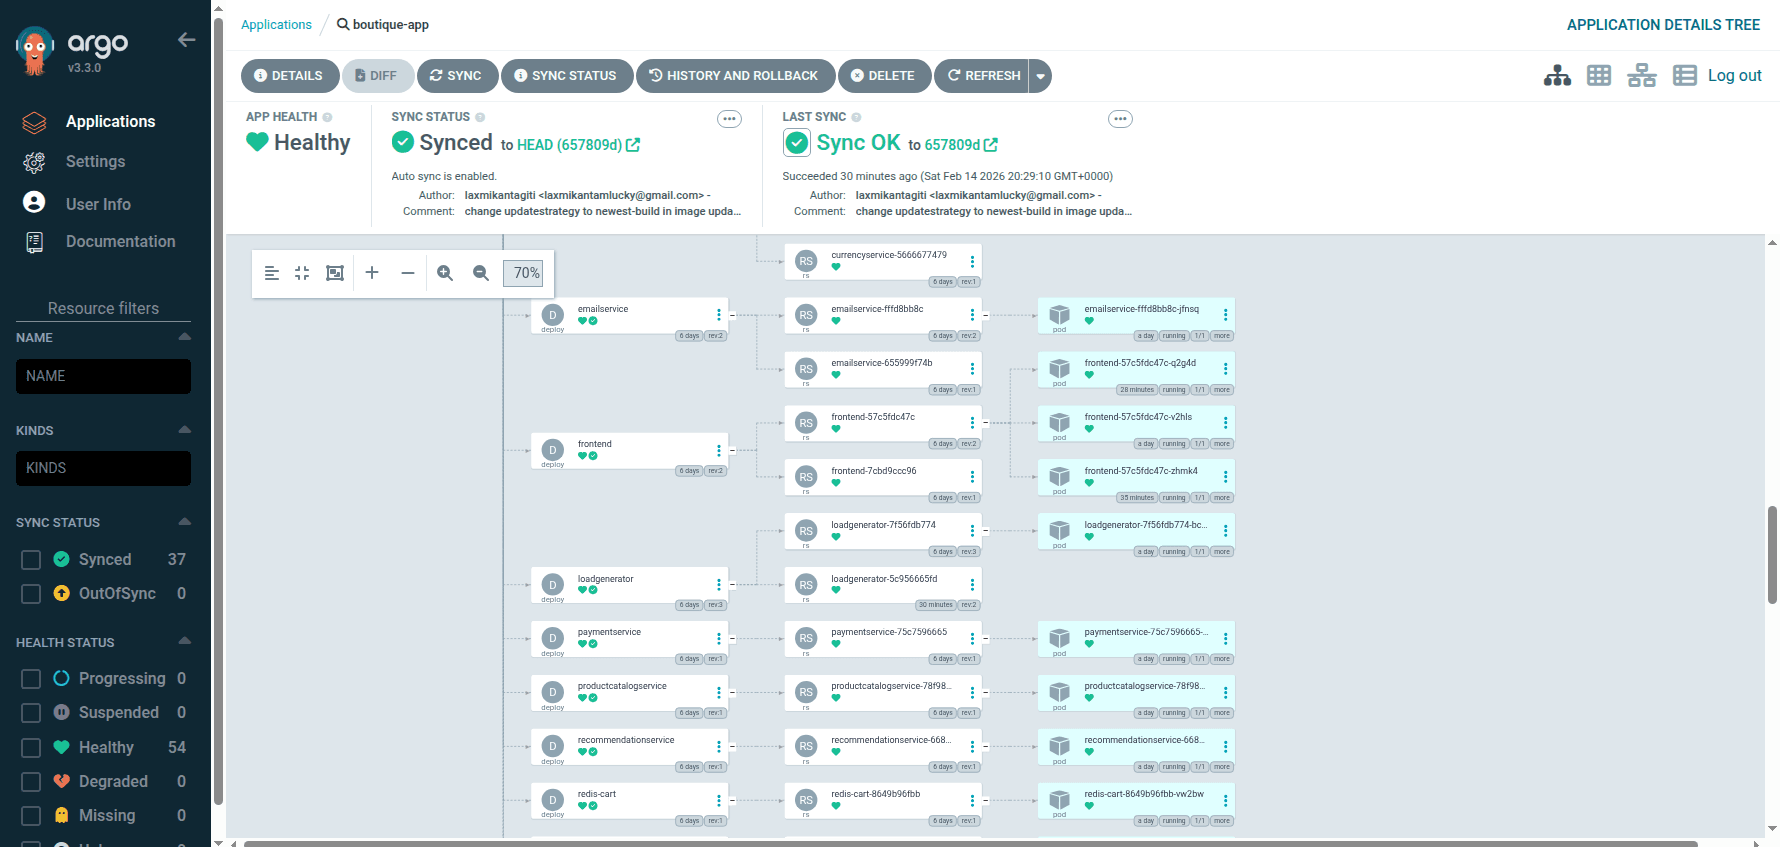
Task: Click the vertical scrollbar of resource tree
Action: 1772,553
